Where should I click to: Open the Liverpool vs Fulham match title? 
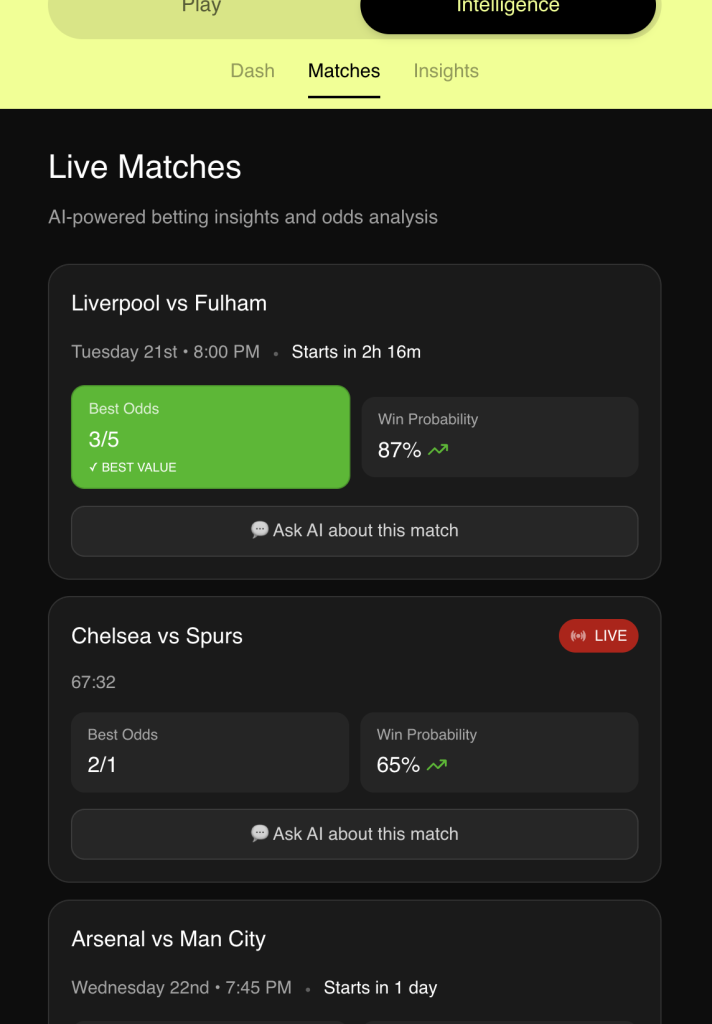(x=169, y=304)
